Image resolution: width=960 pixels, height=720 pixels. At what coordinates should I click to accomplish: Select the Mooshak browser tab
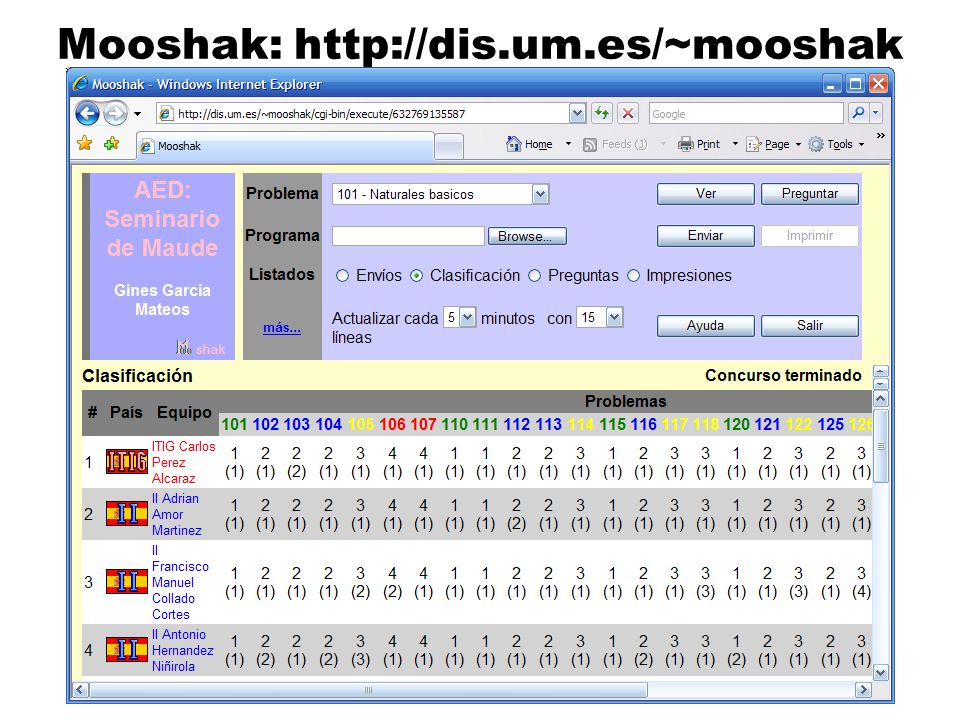pos(285,146)
